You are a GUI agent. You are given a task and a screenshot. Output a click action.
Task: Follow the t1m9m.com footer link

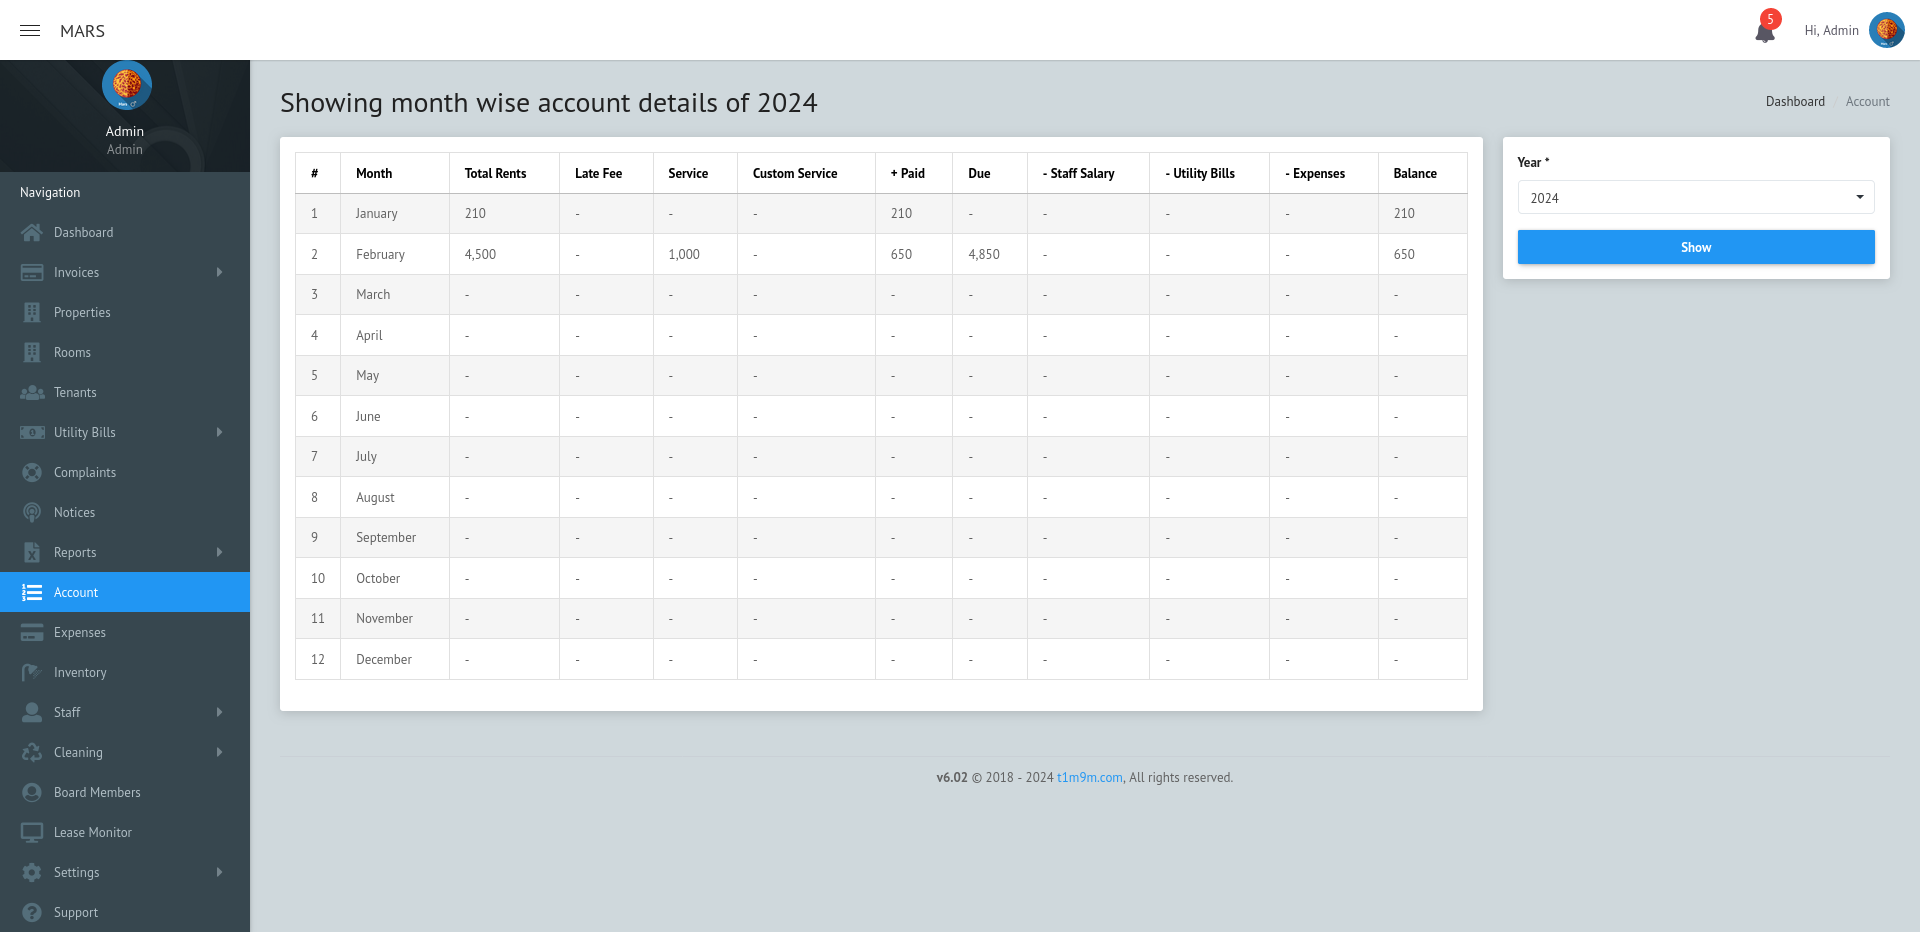[x=1089, y=777]
